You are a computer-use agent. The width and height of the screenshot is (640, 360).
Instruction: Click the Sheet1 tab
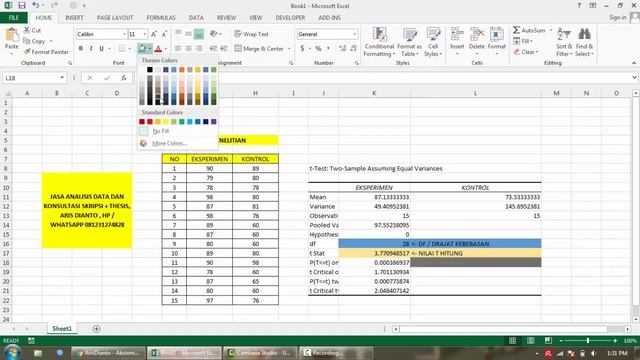click(x=62, y=329)
